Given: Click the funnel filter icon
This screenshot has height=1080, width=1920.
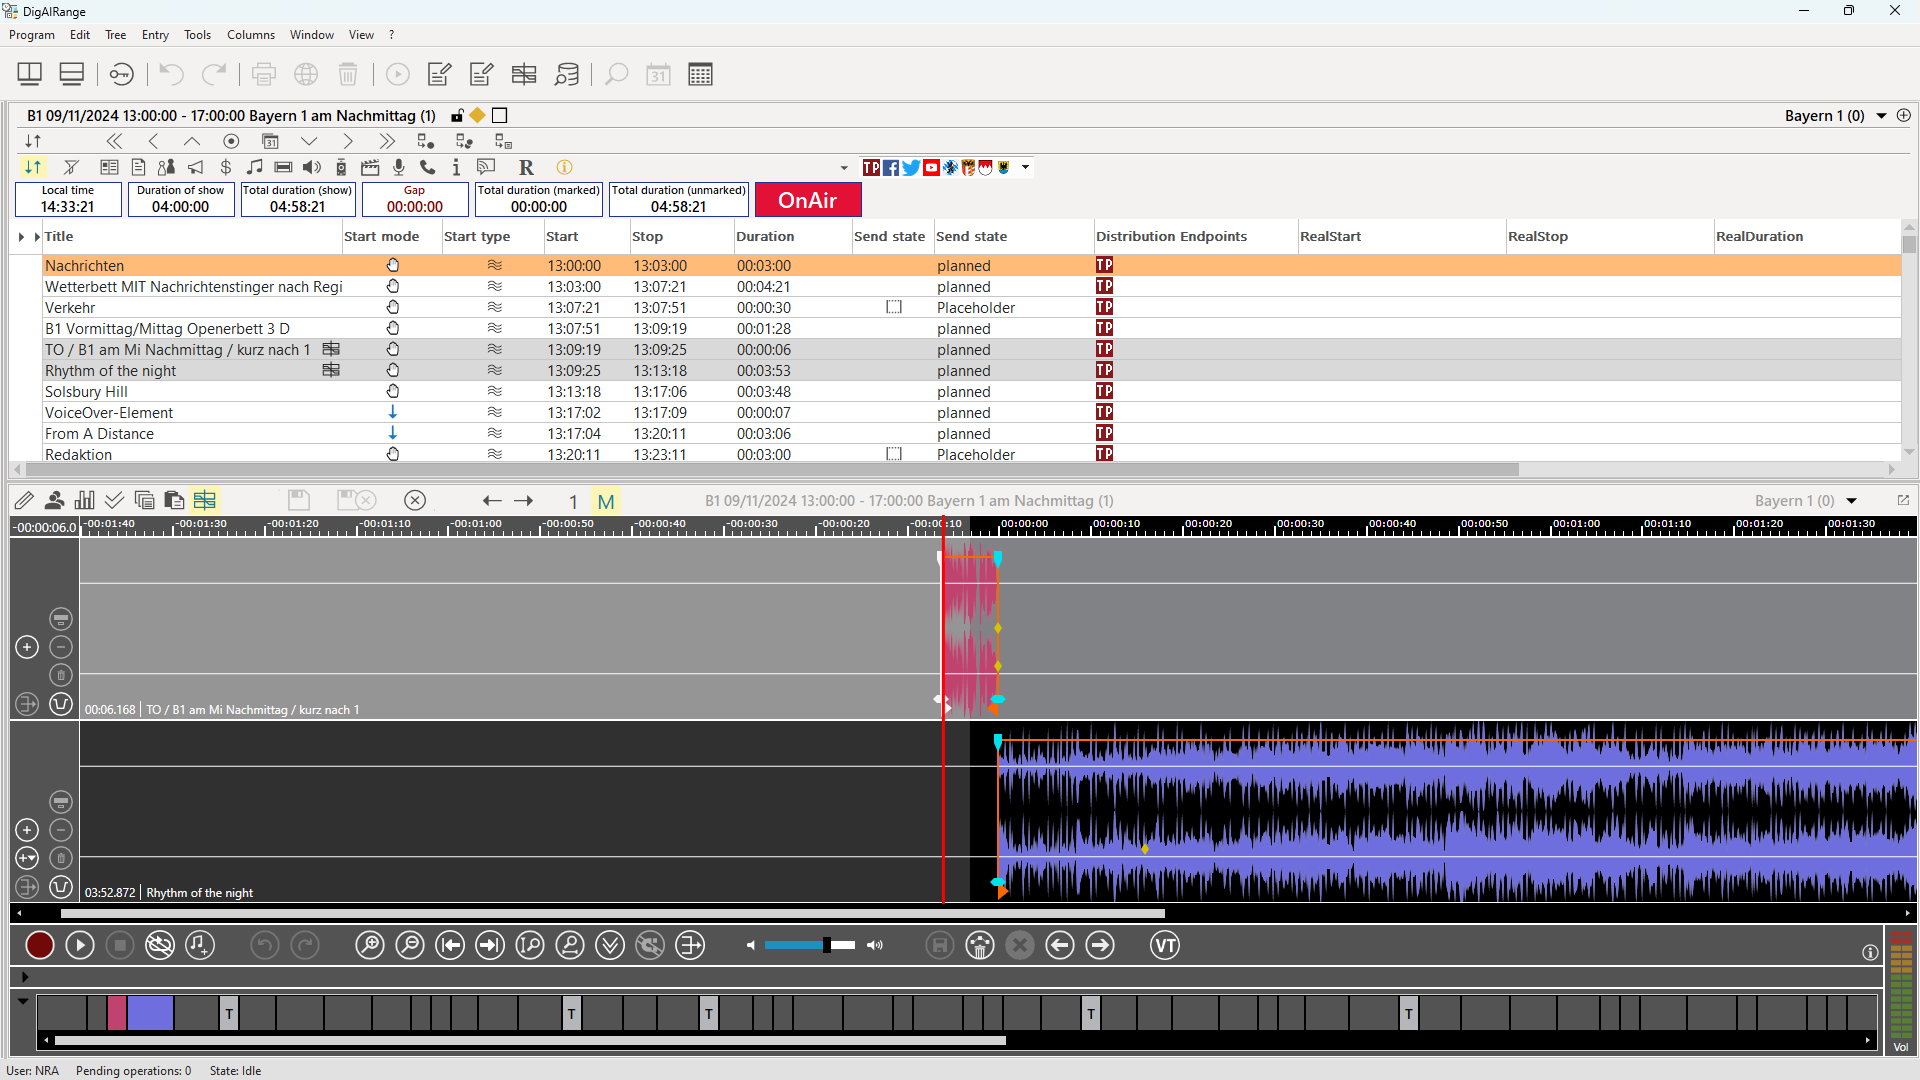Looking at the screenshot, I should [71, 167].
